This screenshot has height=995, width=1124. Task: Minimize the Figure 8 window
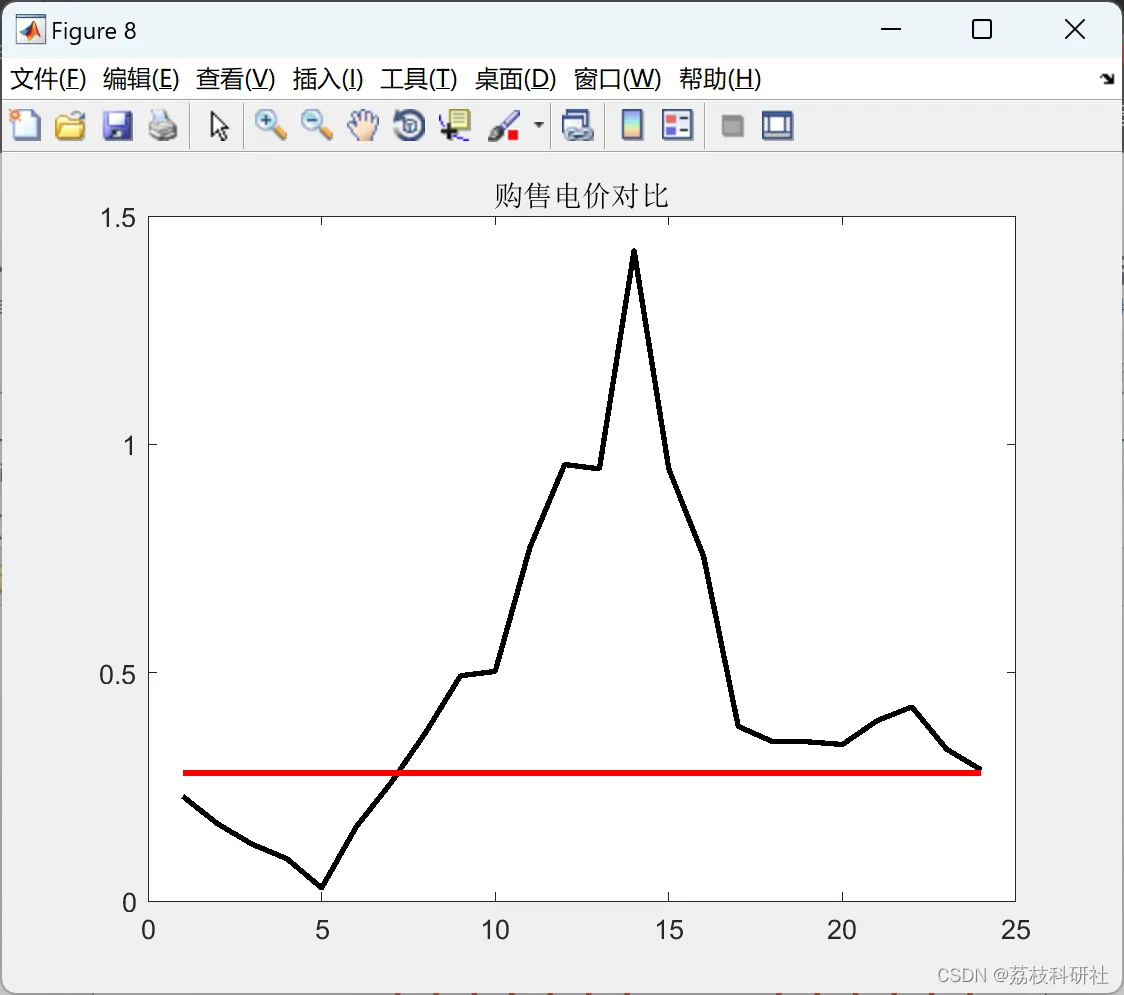(x=891, y=29)
